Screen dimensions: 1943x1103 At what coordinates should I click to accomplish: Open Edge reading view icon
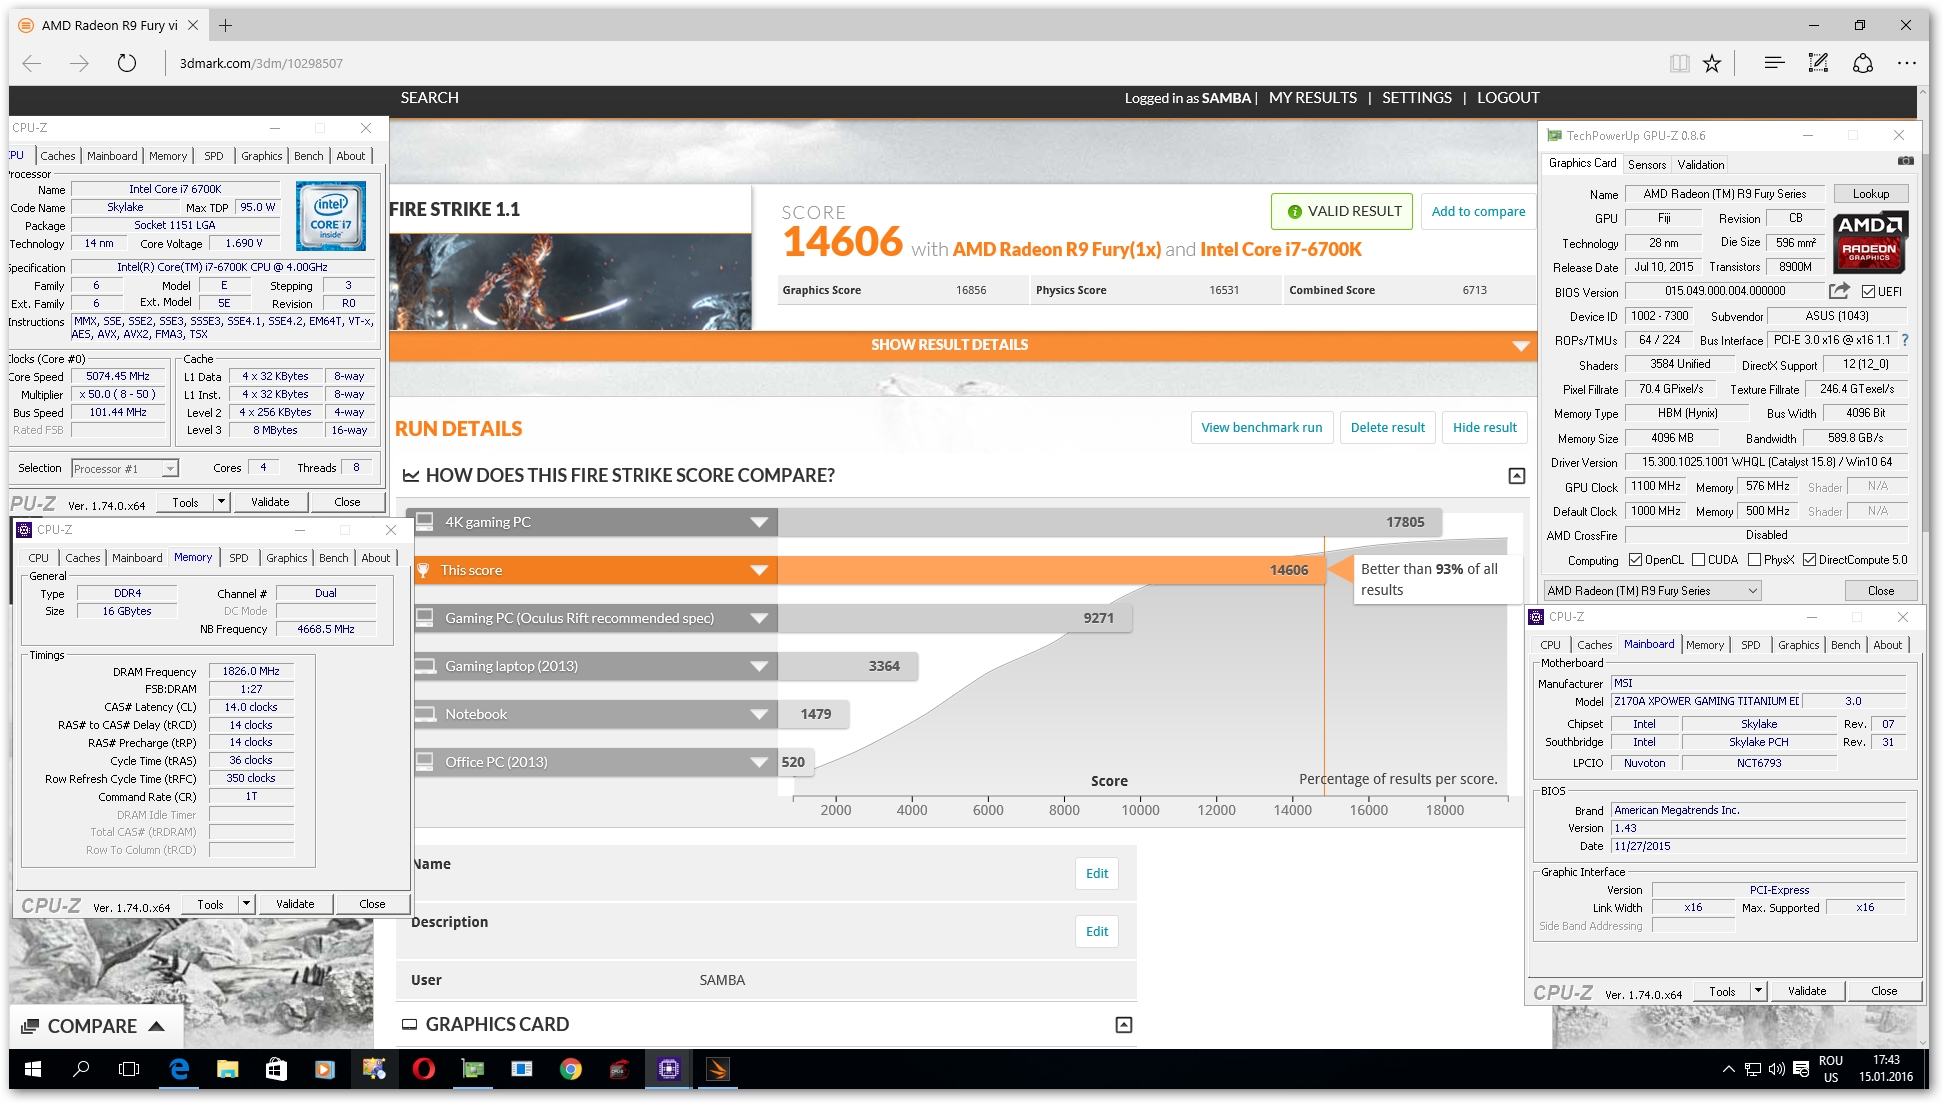(x=1680, y=63)
